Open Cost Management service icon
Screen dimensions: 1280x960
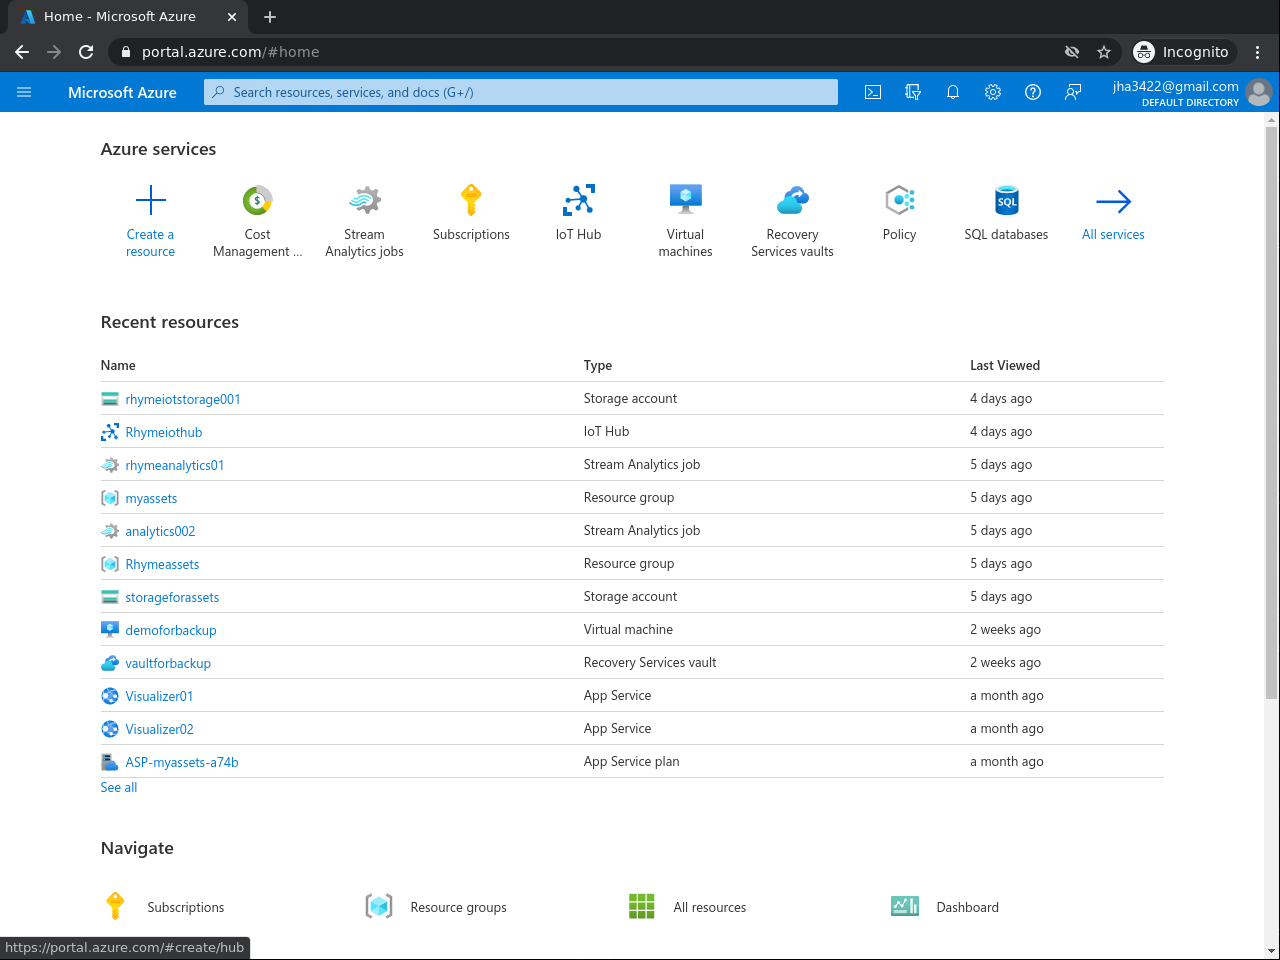point(257,200)
